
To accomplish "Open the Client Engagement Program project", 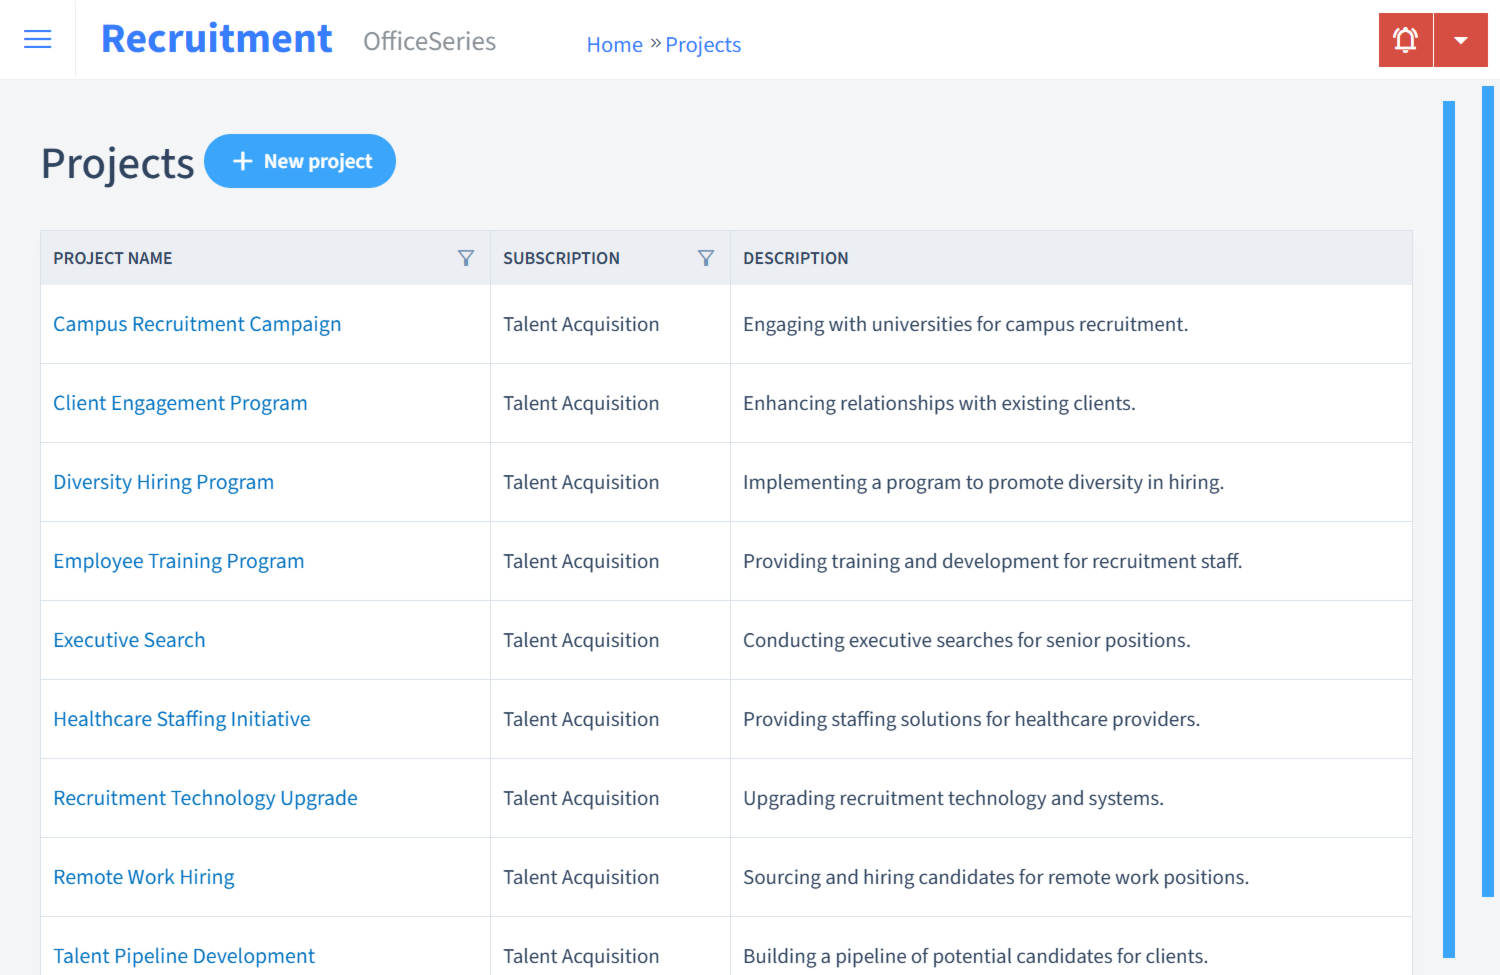I will (x=180, y=403).
